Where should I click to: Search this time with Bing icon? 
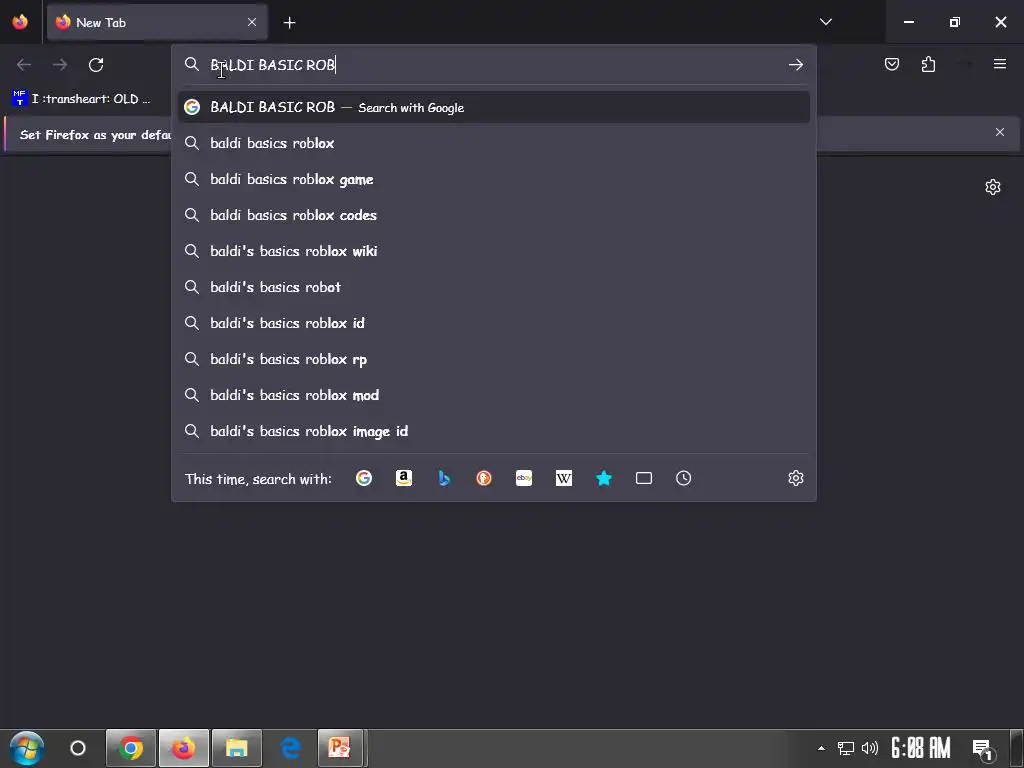pyautogui.click(x=444, y=478)
